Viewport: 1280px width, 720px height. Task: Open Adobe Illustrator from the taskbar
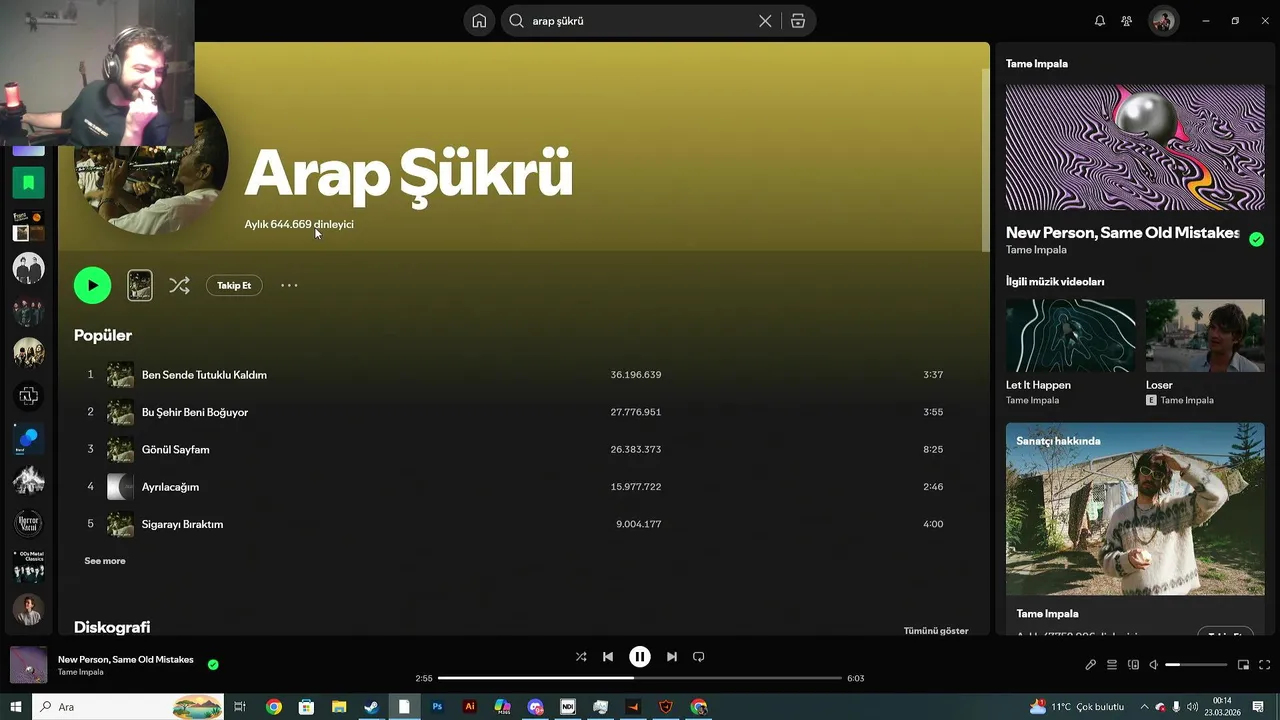point(470,707)
